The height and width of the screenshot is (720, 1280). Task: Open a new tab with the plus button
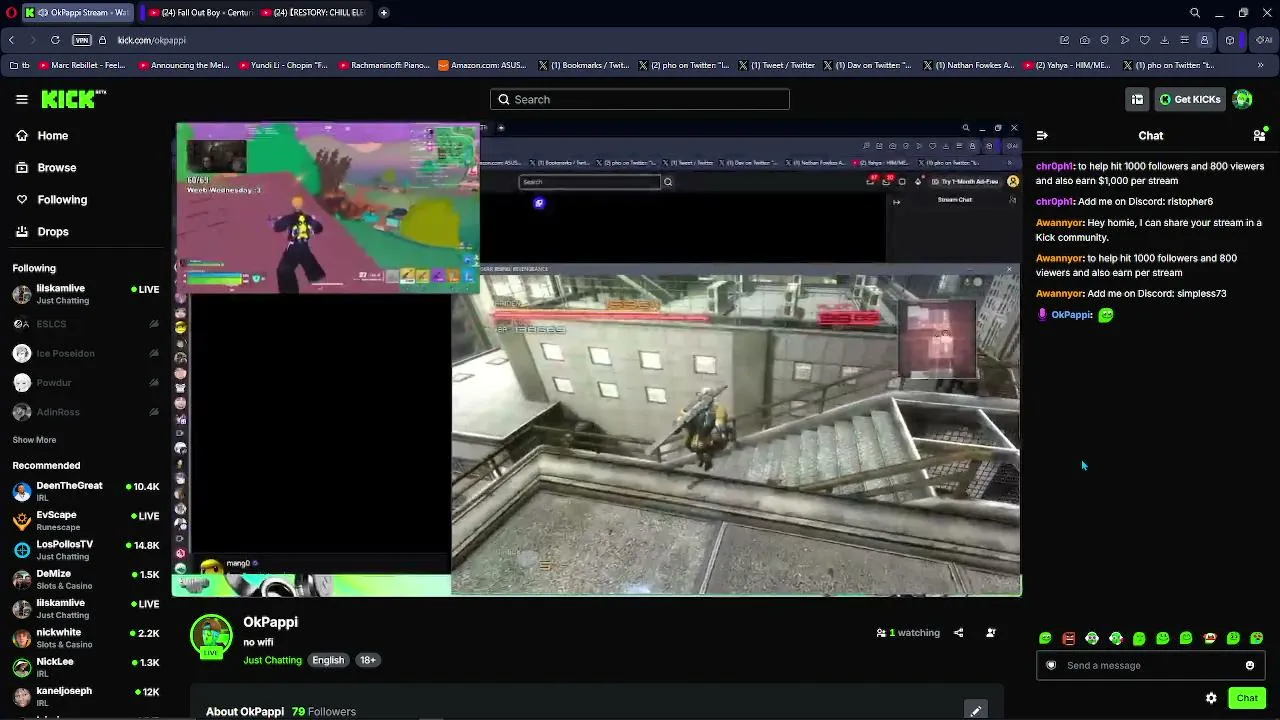tap(384, 13)
